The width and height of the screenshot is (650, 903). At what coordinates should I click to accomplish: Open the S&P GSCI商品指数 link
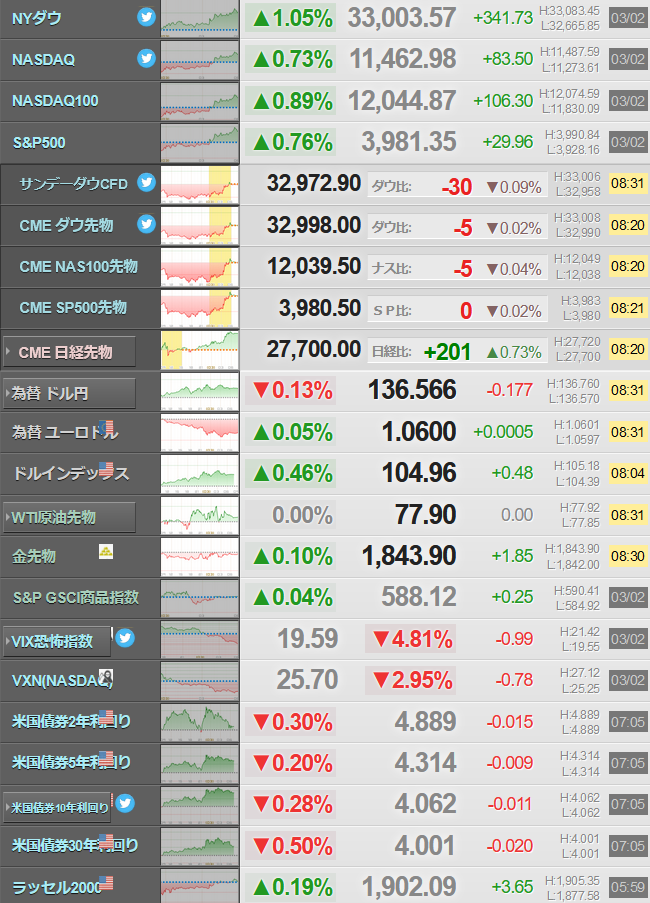pyautogui.click(x=76, y=598)
